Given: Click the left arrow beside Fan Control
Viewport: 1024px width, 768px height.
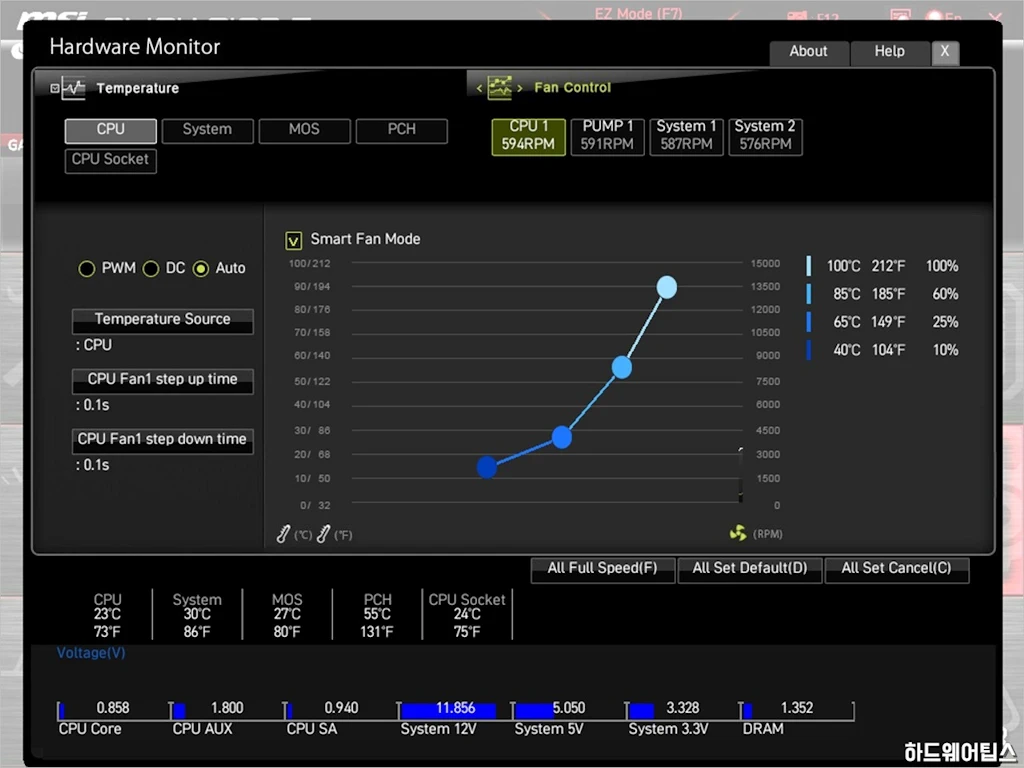Looking at the screenshot, I should 479,88.
